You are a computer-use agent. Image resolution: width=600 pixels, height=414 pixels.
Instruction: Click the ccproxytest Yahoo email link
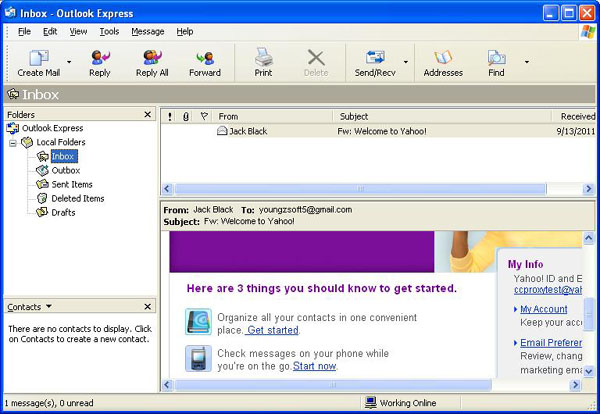pos(548,290)
